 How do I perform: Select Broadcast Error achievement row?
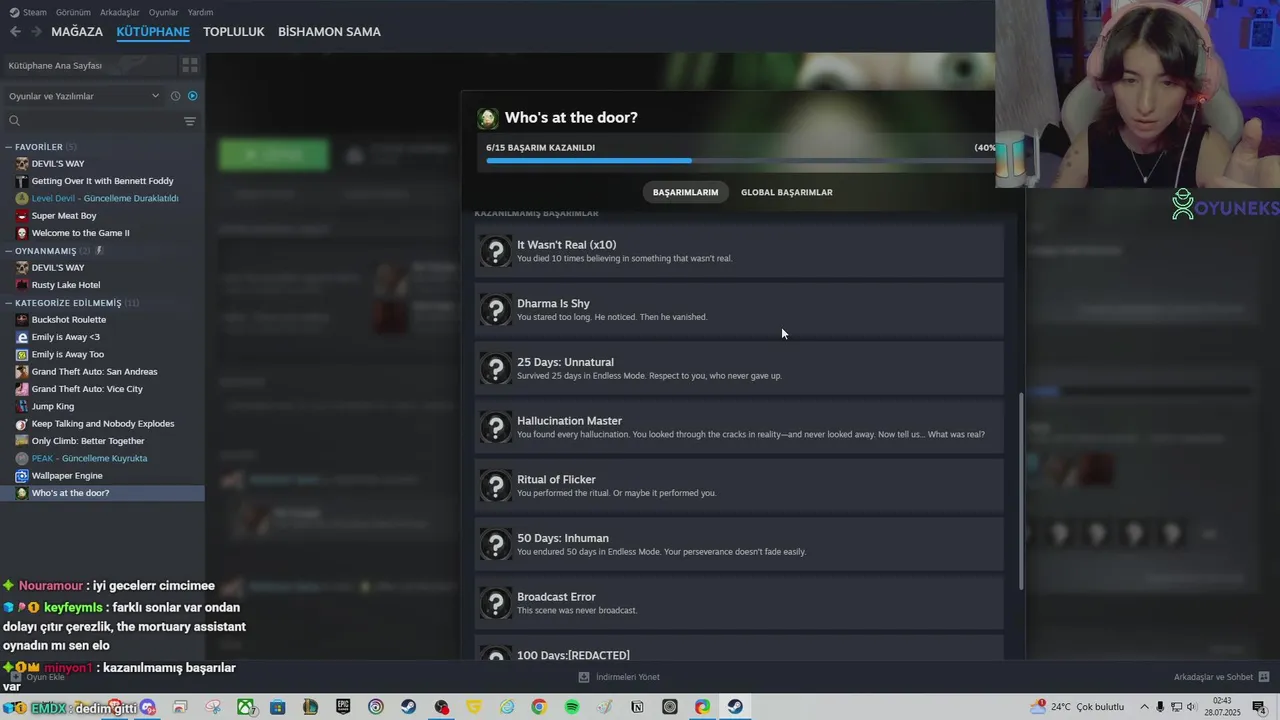click(739, 603)
